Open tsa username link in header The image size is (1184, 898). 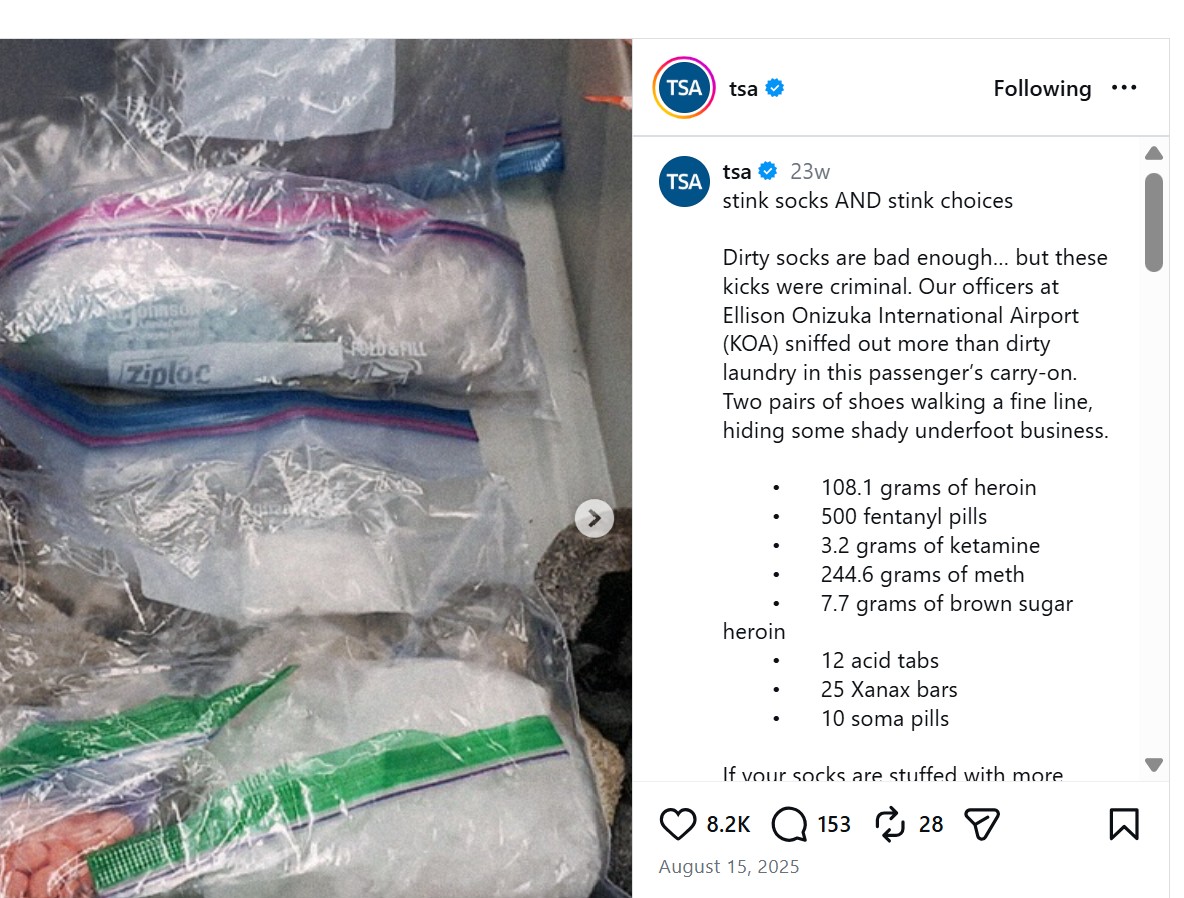tap(743, 88)
